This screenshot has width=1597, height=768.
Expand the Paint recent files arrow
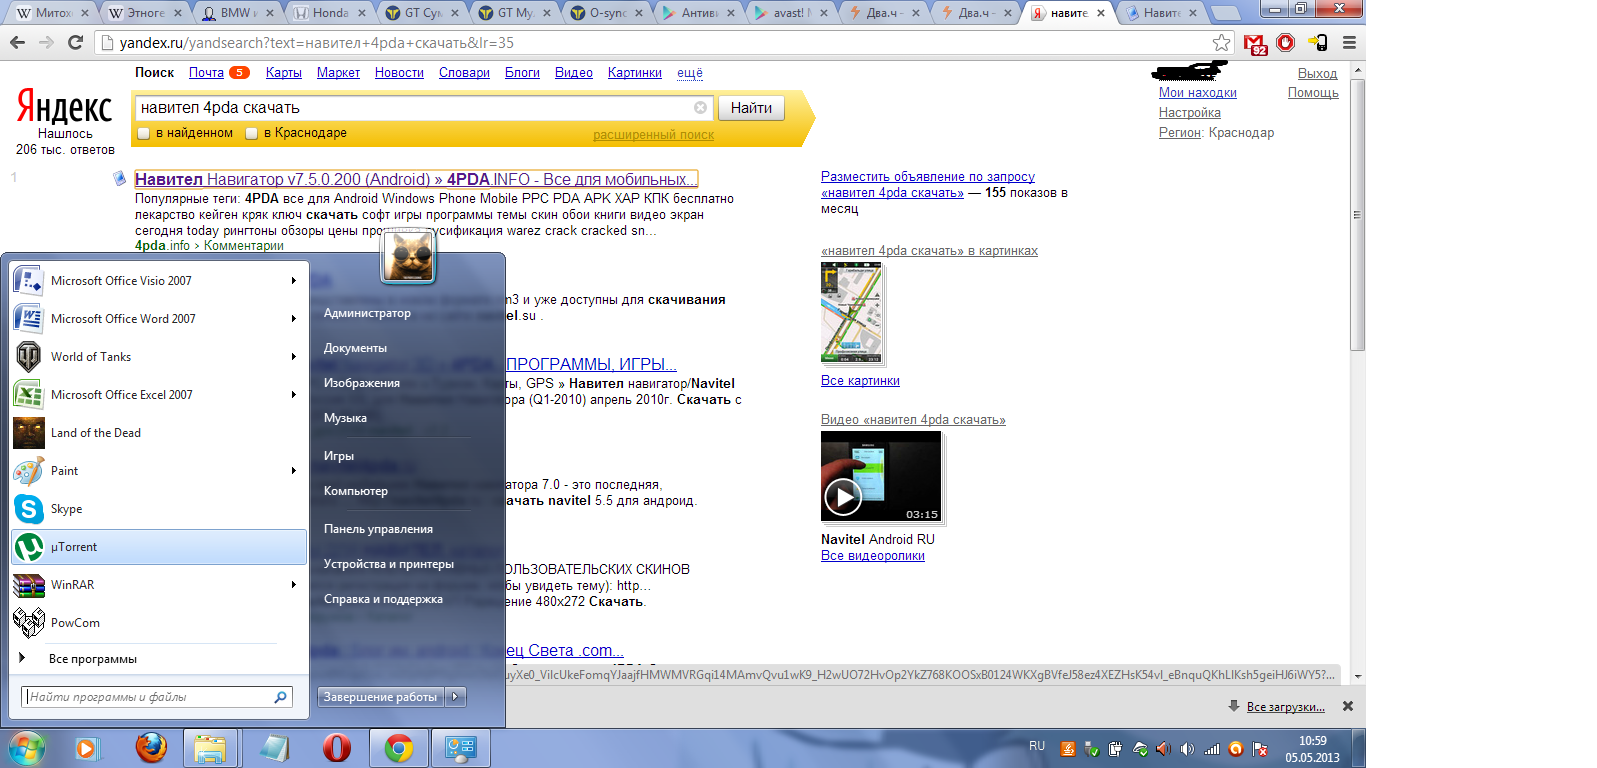[x=294, y=471]
